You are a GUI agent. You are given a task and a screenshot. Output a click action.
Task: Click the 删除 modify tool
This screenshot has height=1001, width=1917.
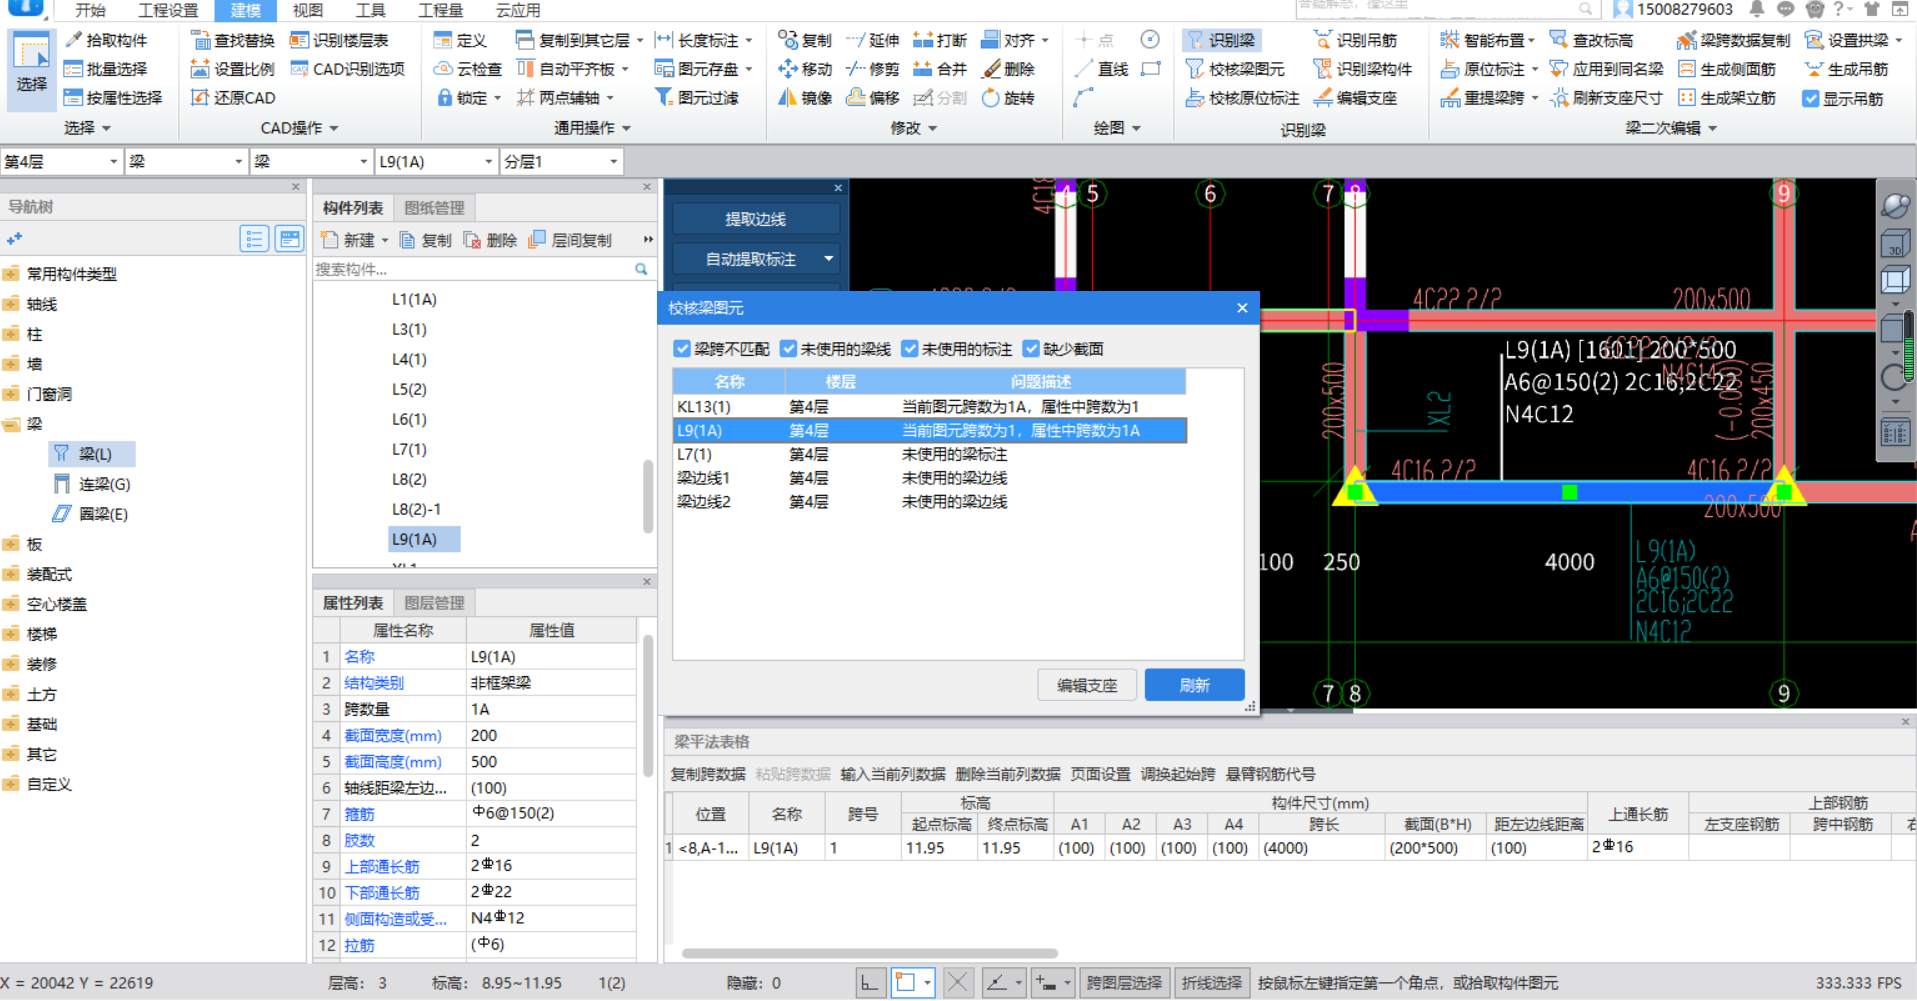pyautogui.click(x=1008, y=69)
